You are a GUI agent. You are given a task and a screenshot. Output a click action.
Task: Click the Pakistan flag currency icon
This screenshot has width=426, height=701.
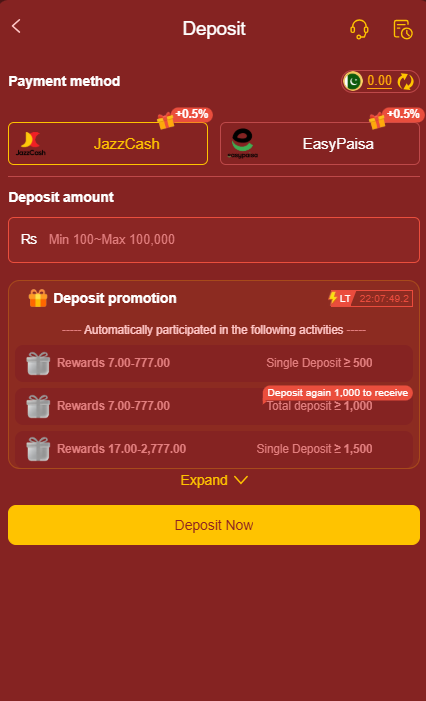point(353,81)
